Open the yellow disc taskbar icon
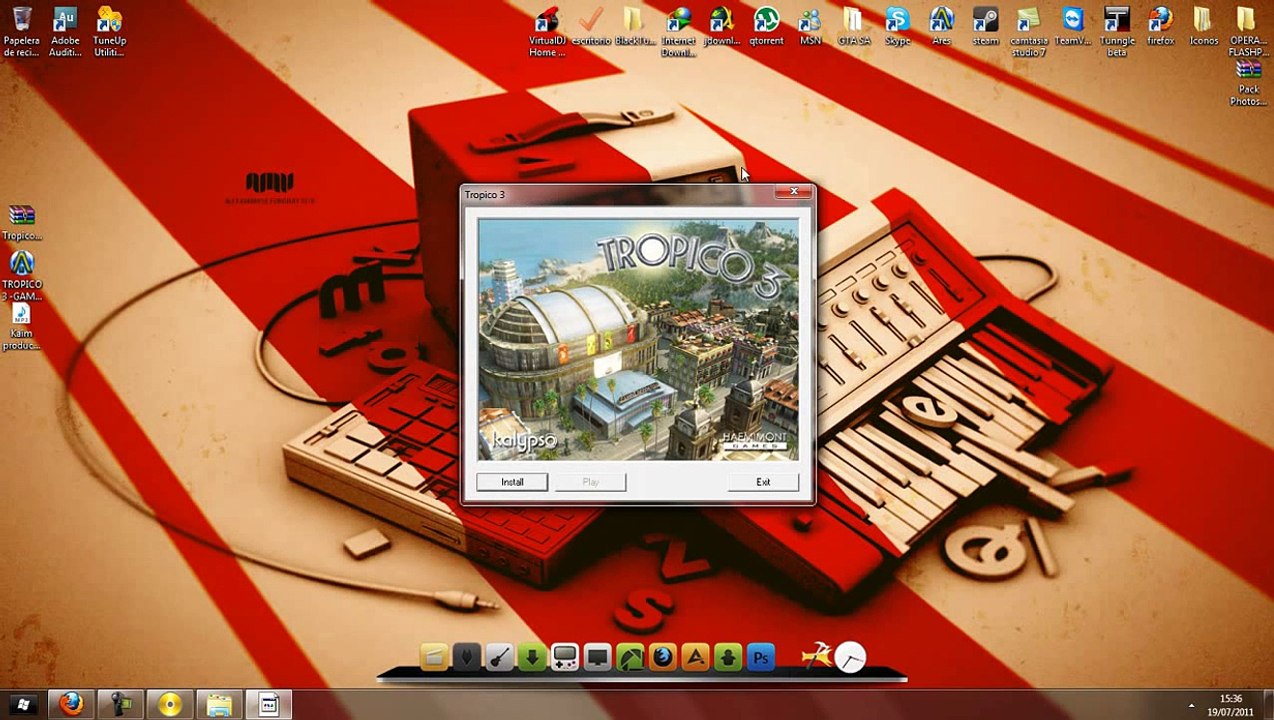 click(170, 705)
